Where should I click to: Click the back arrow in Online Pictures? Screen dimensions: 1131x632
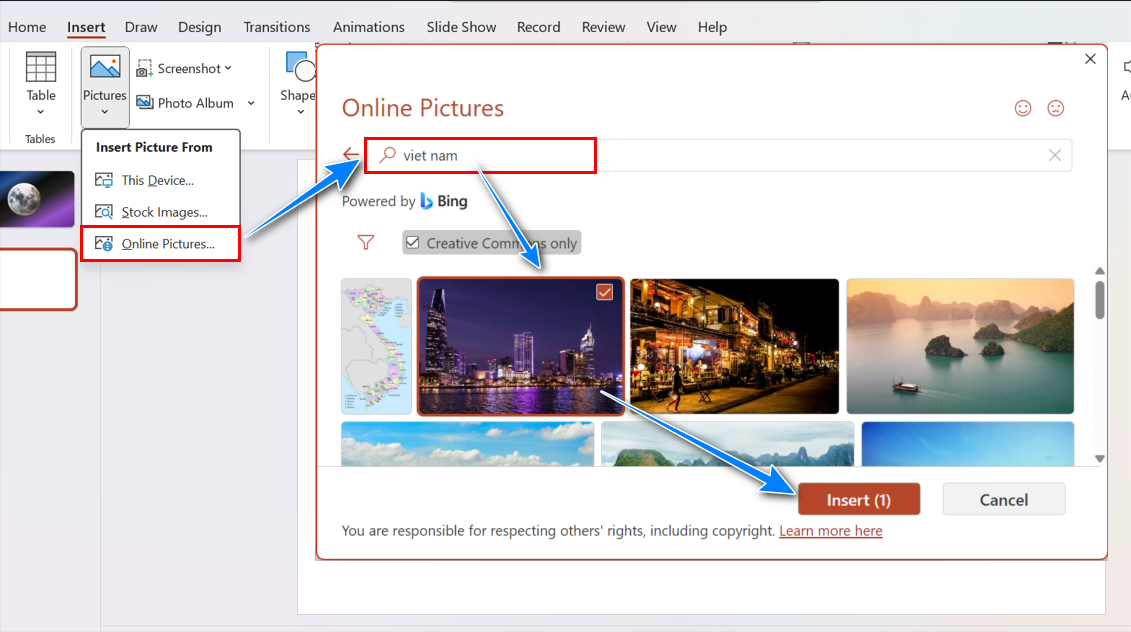[350, 155]
